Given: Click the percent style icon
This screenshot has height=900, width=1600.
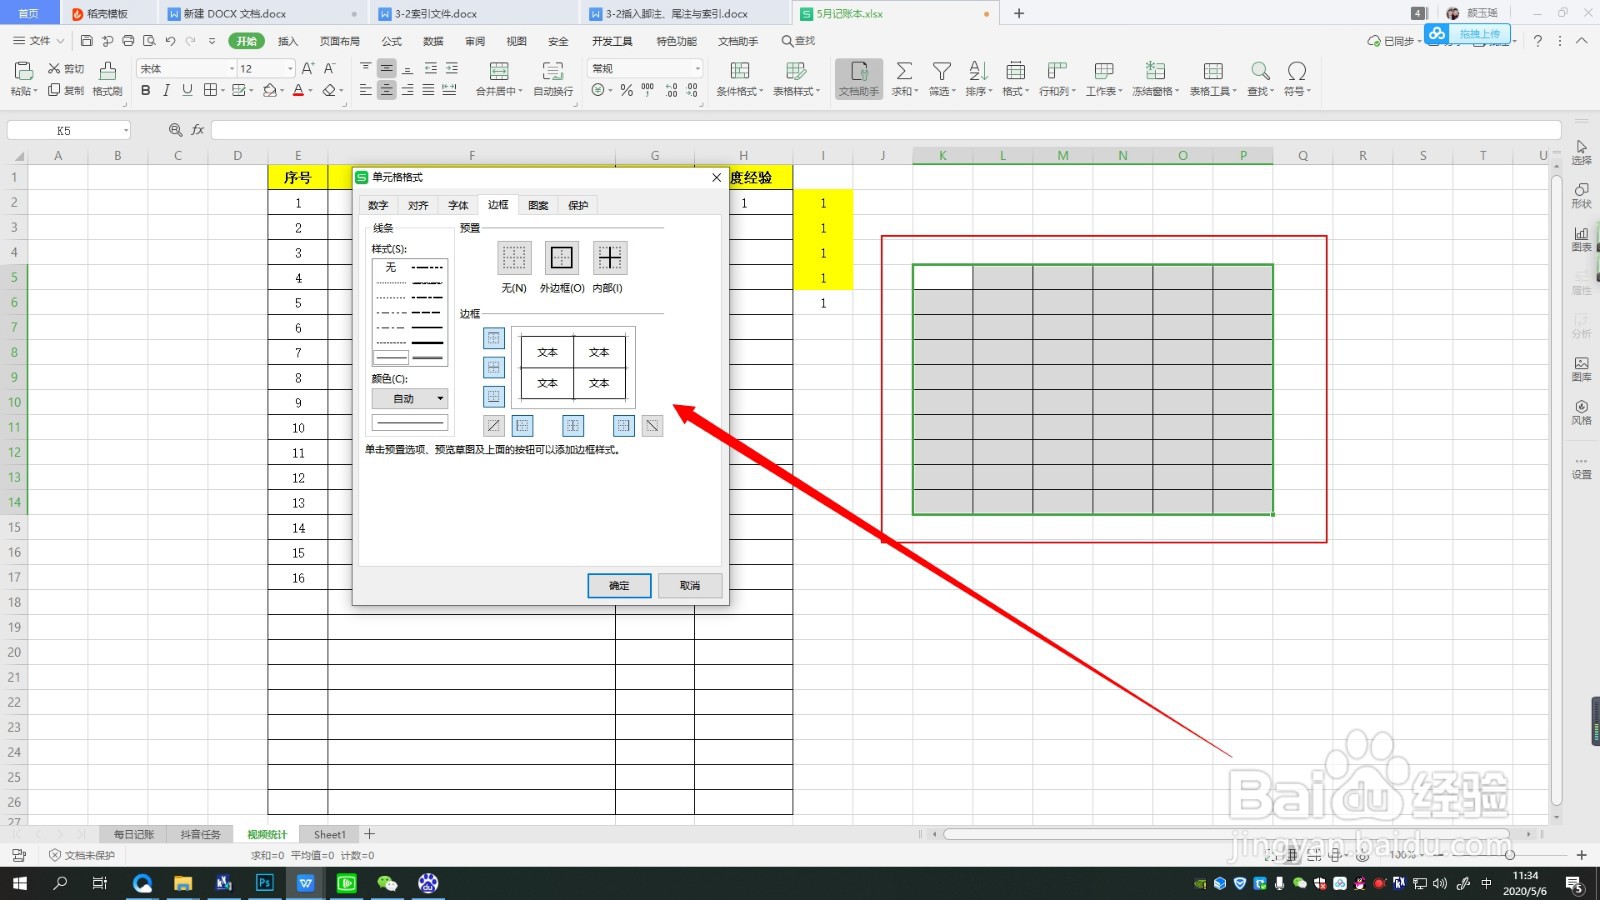Looking at the screenshot, I should click(x=626, y=90).
